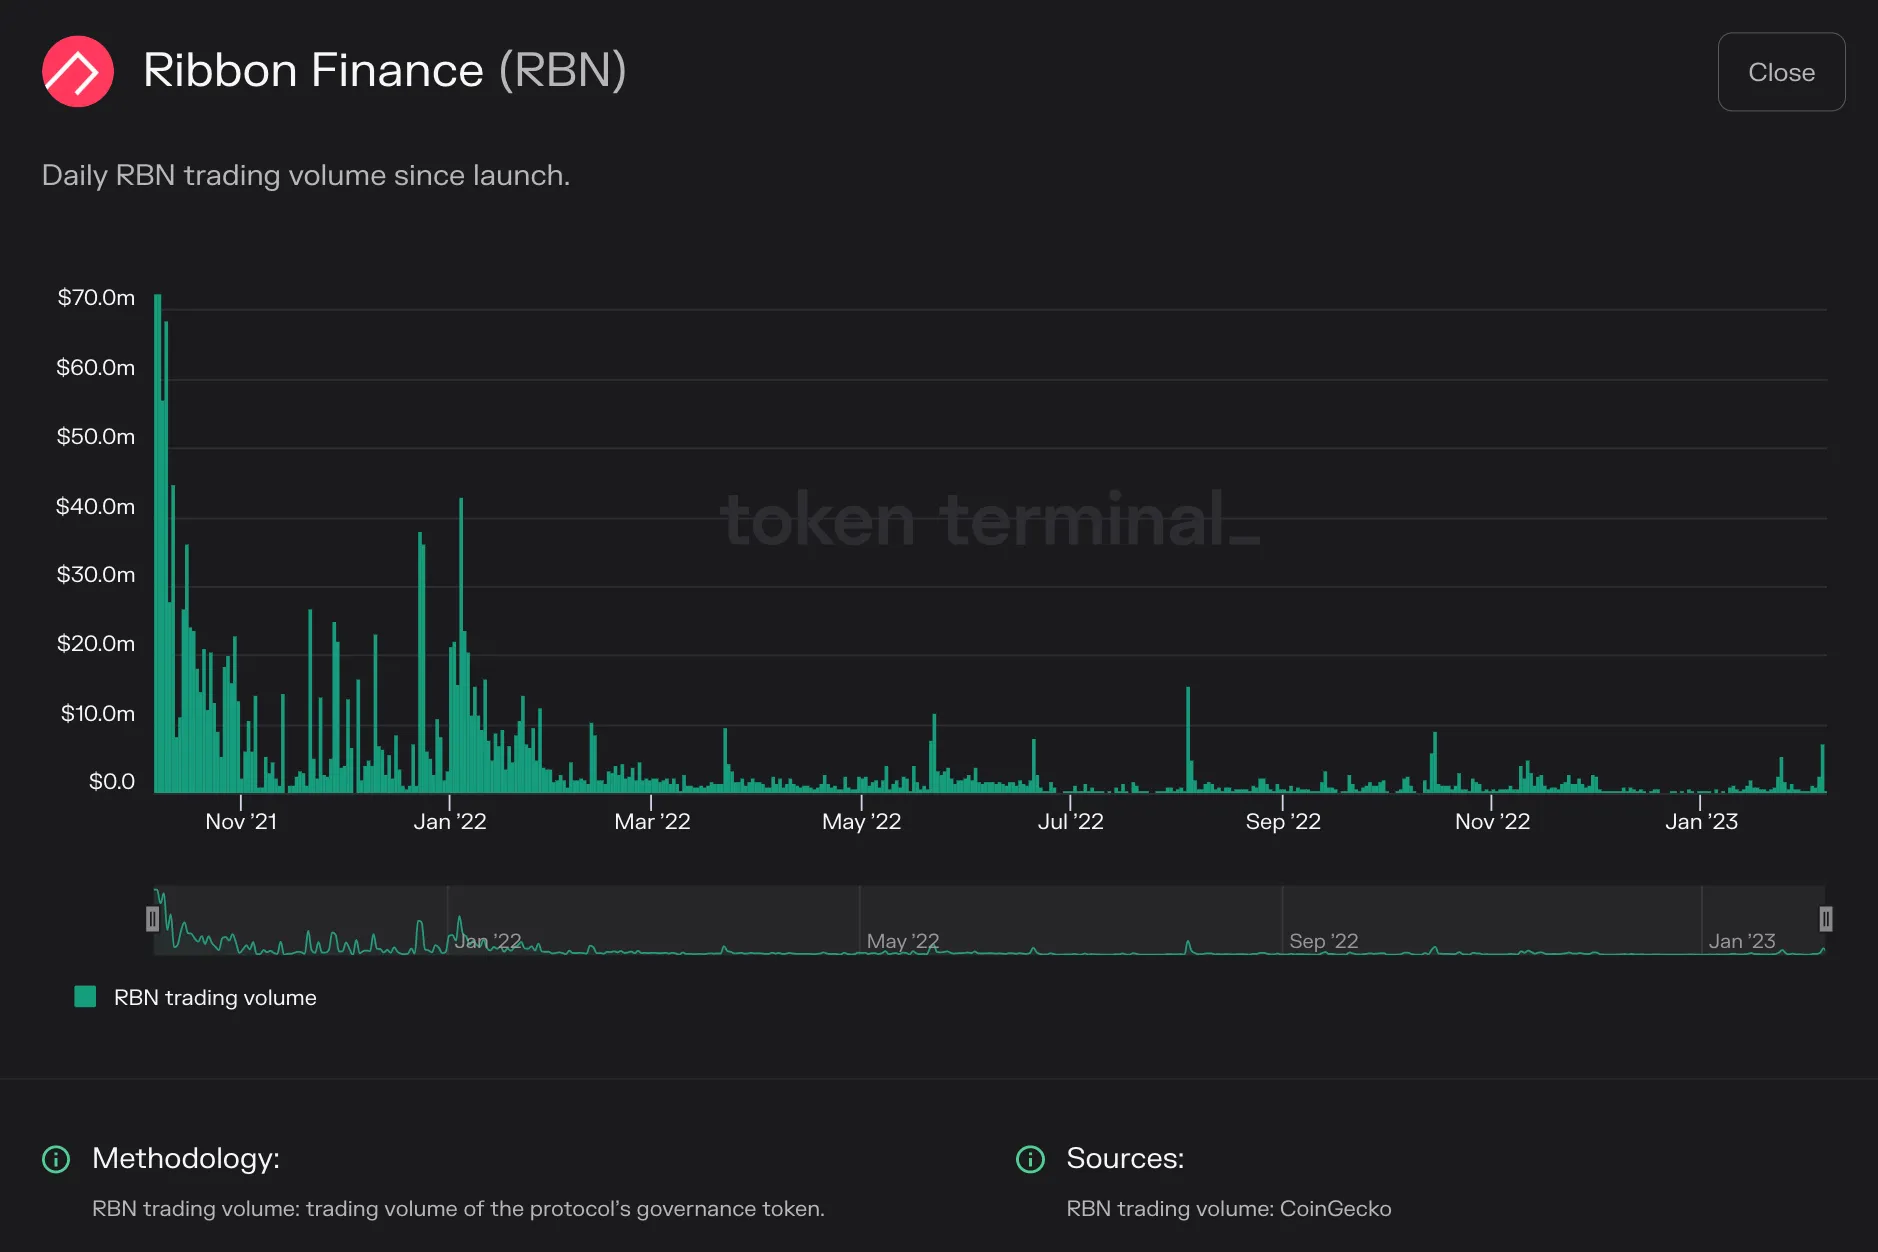Click the Sources heading
This screenshot has width=1878, height=1252.
point(1125,1158)
